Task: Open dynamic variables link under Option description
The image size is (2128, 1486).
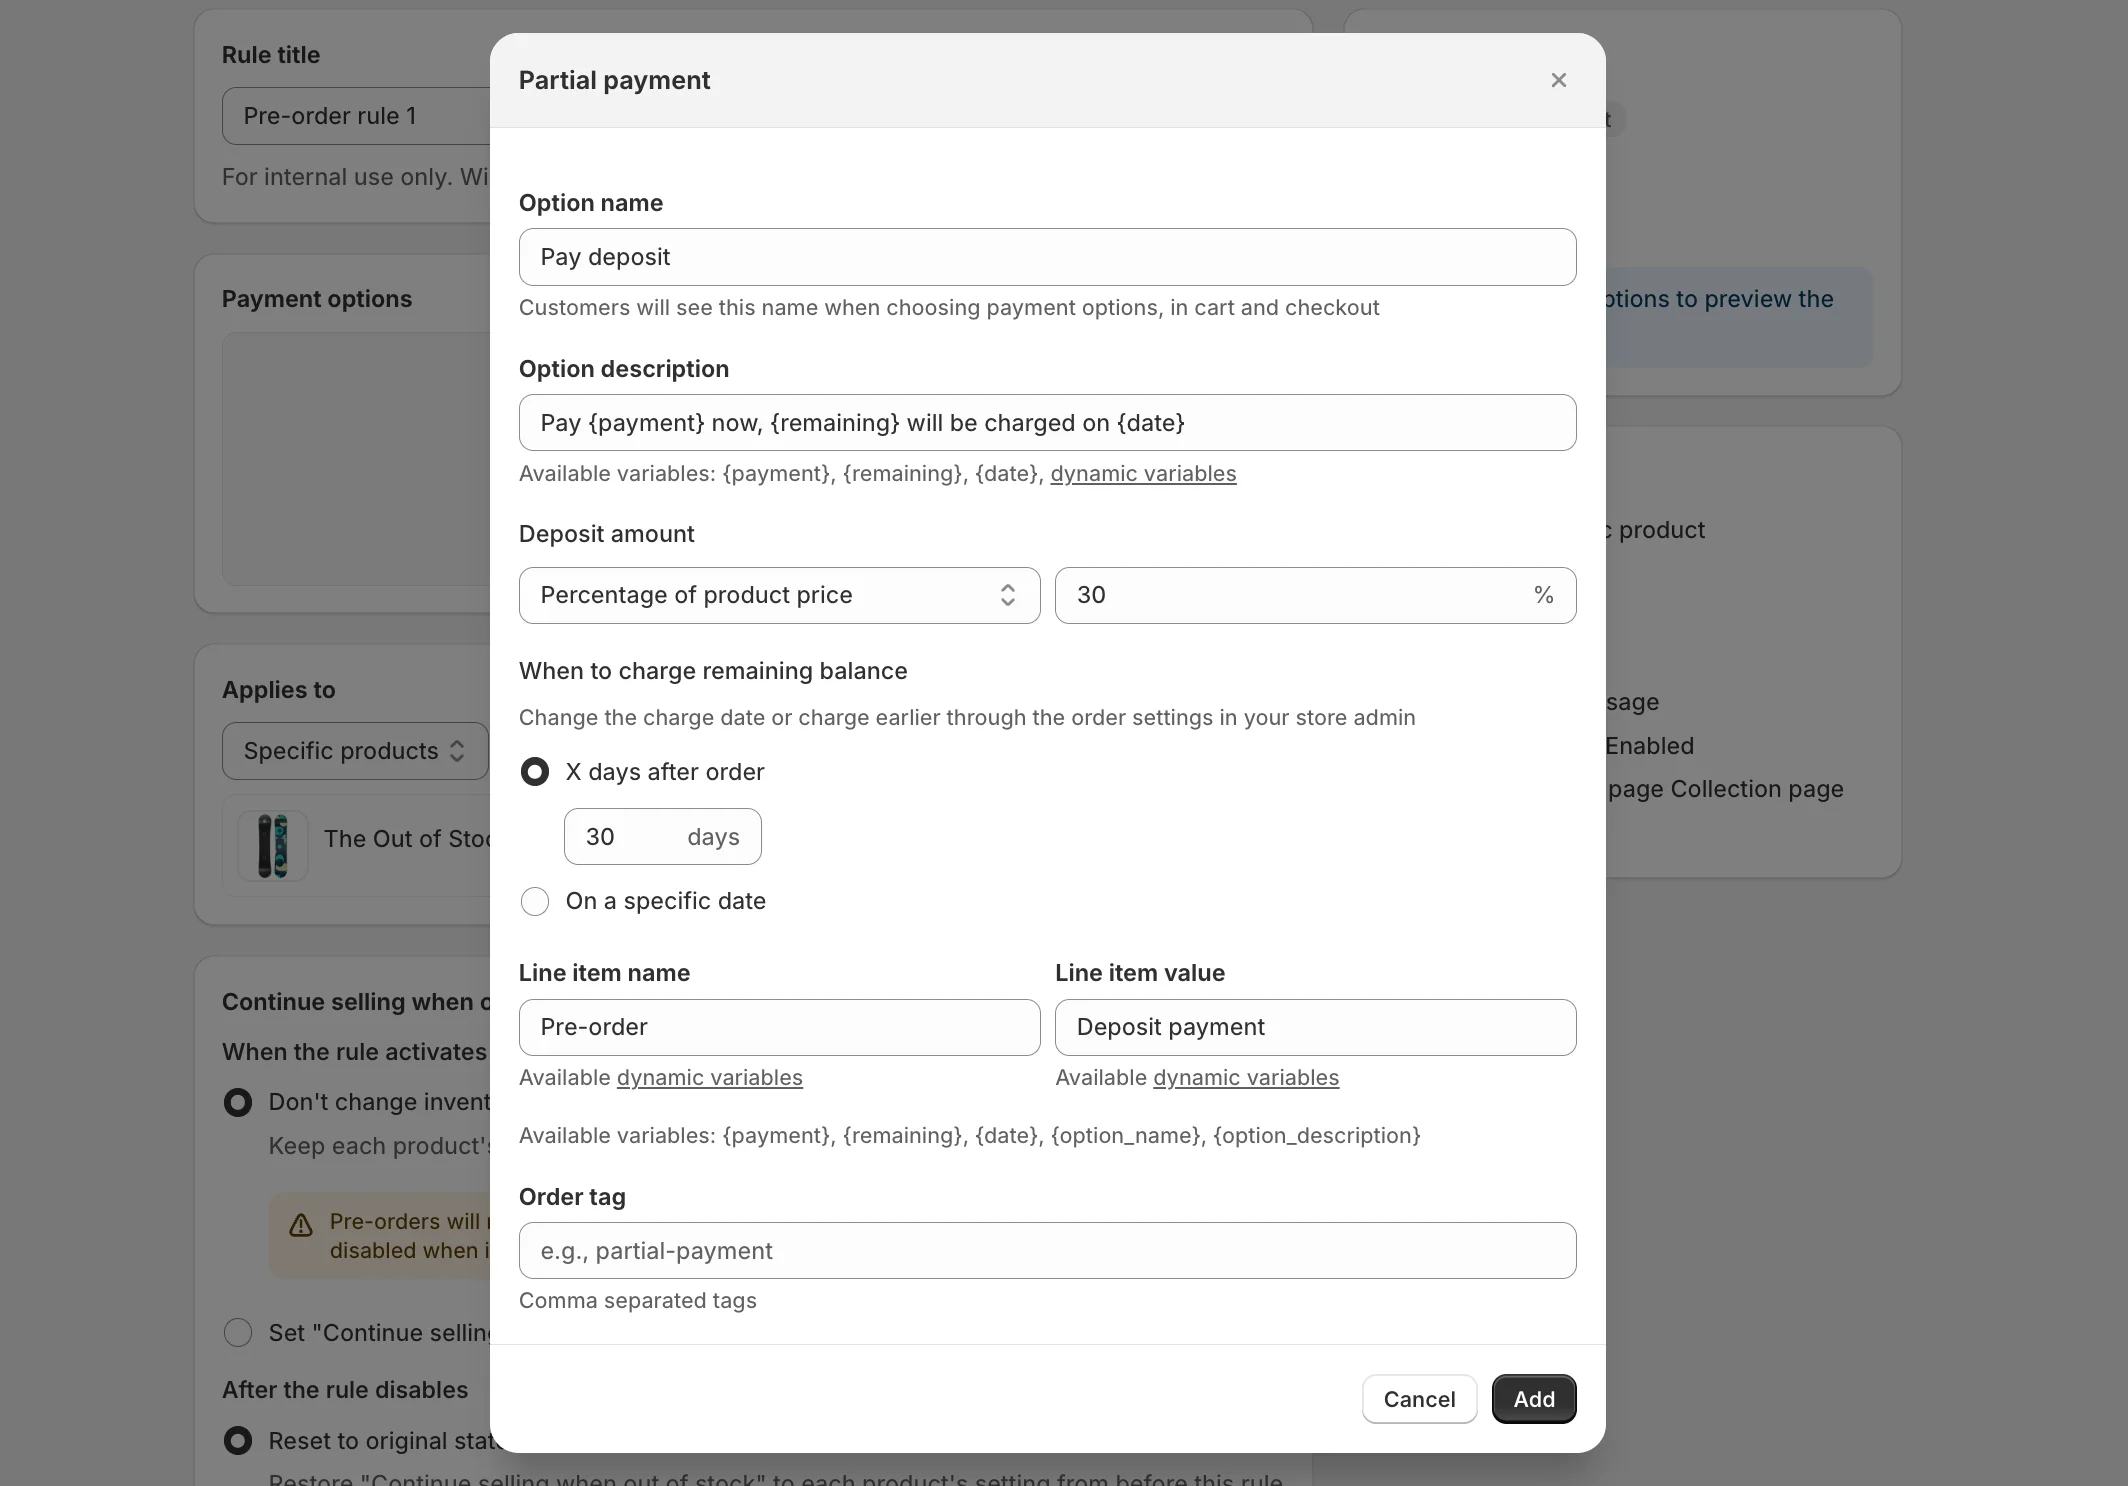Action: pos(1142,474)
